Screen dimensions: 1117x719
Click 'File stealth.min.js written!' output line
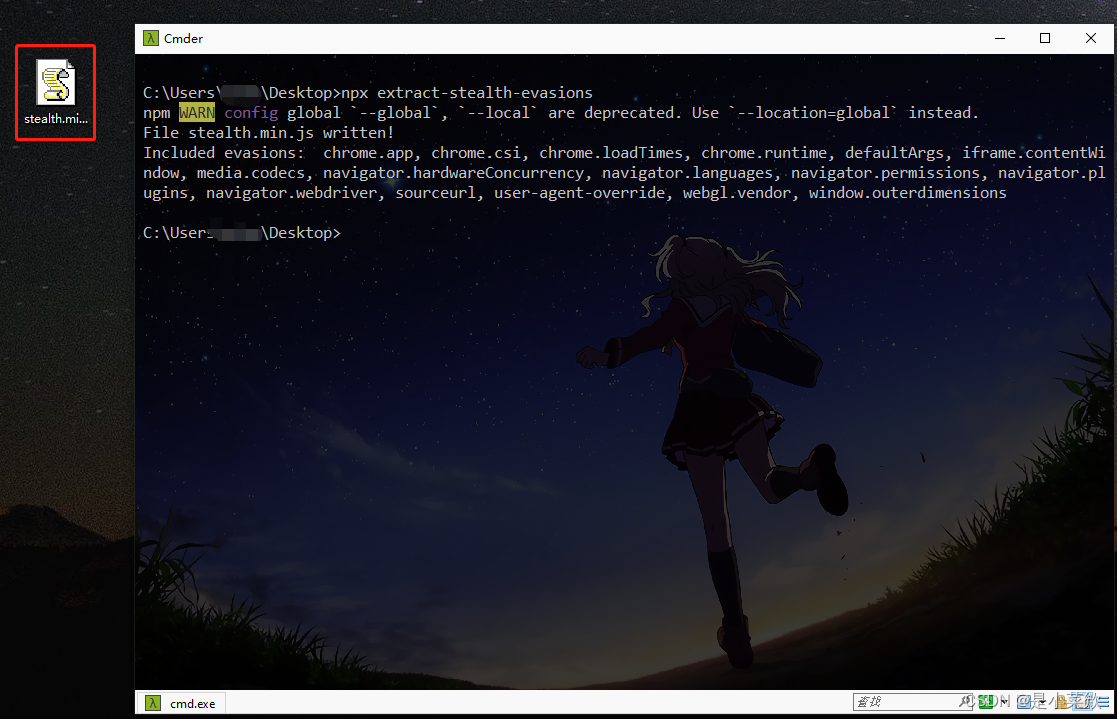point(269,133)
